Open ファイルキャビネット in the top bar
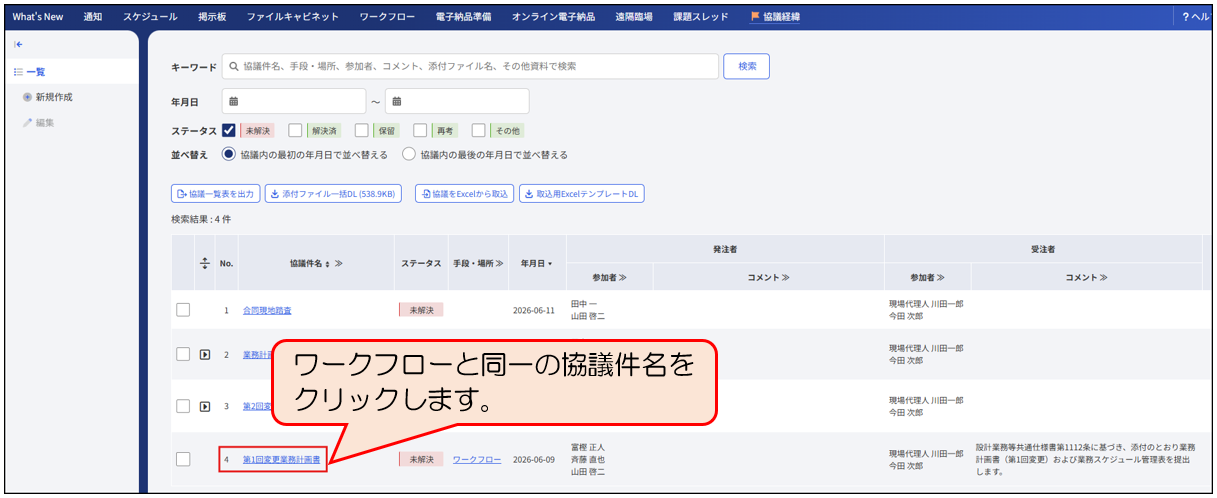This screenshot has height=498, width=1217. point(293,17)
